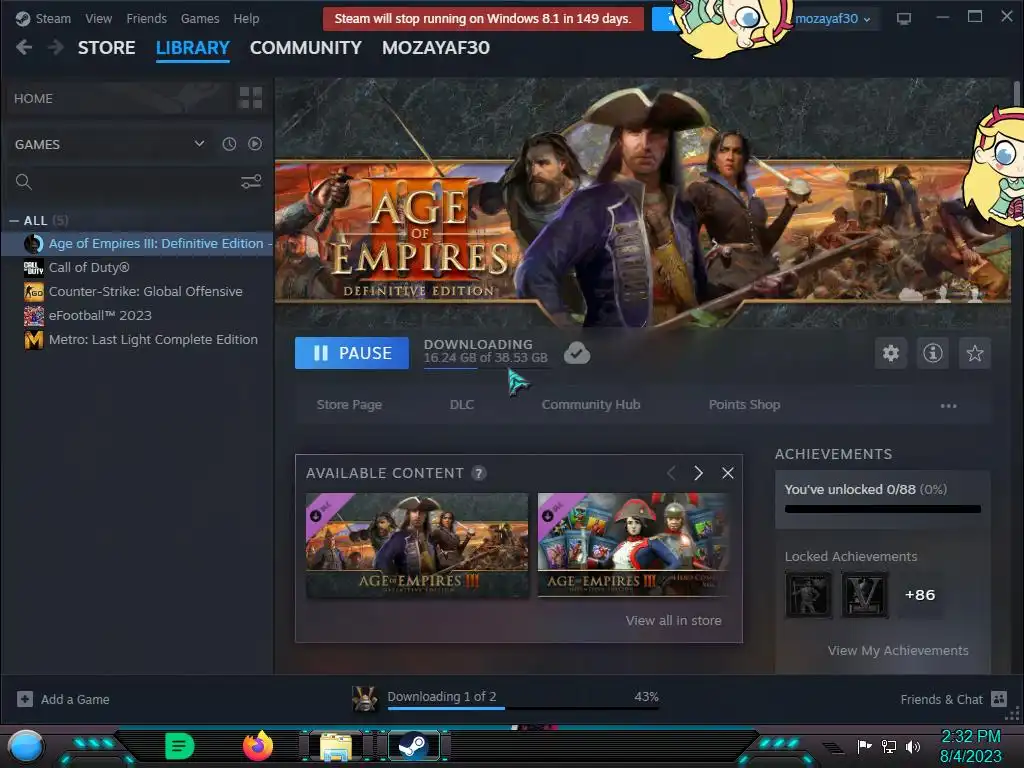Show recent games clock icon
This screenshot has height=768, width=1024.
pyautogui.click(x=229, y=144)
